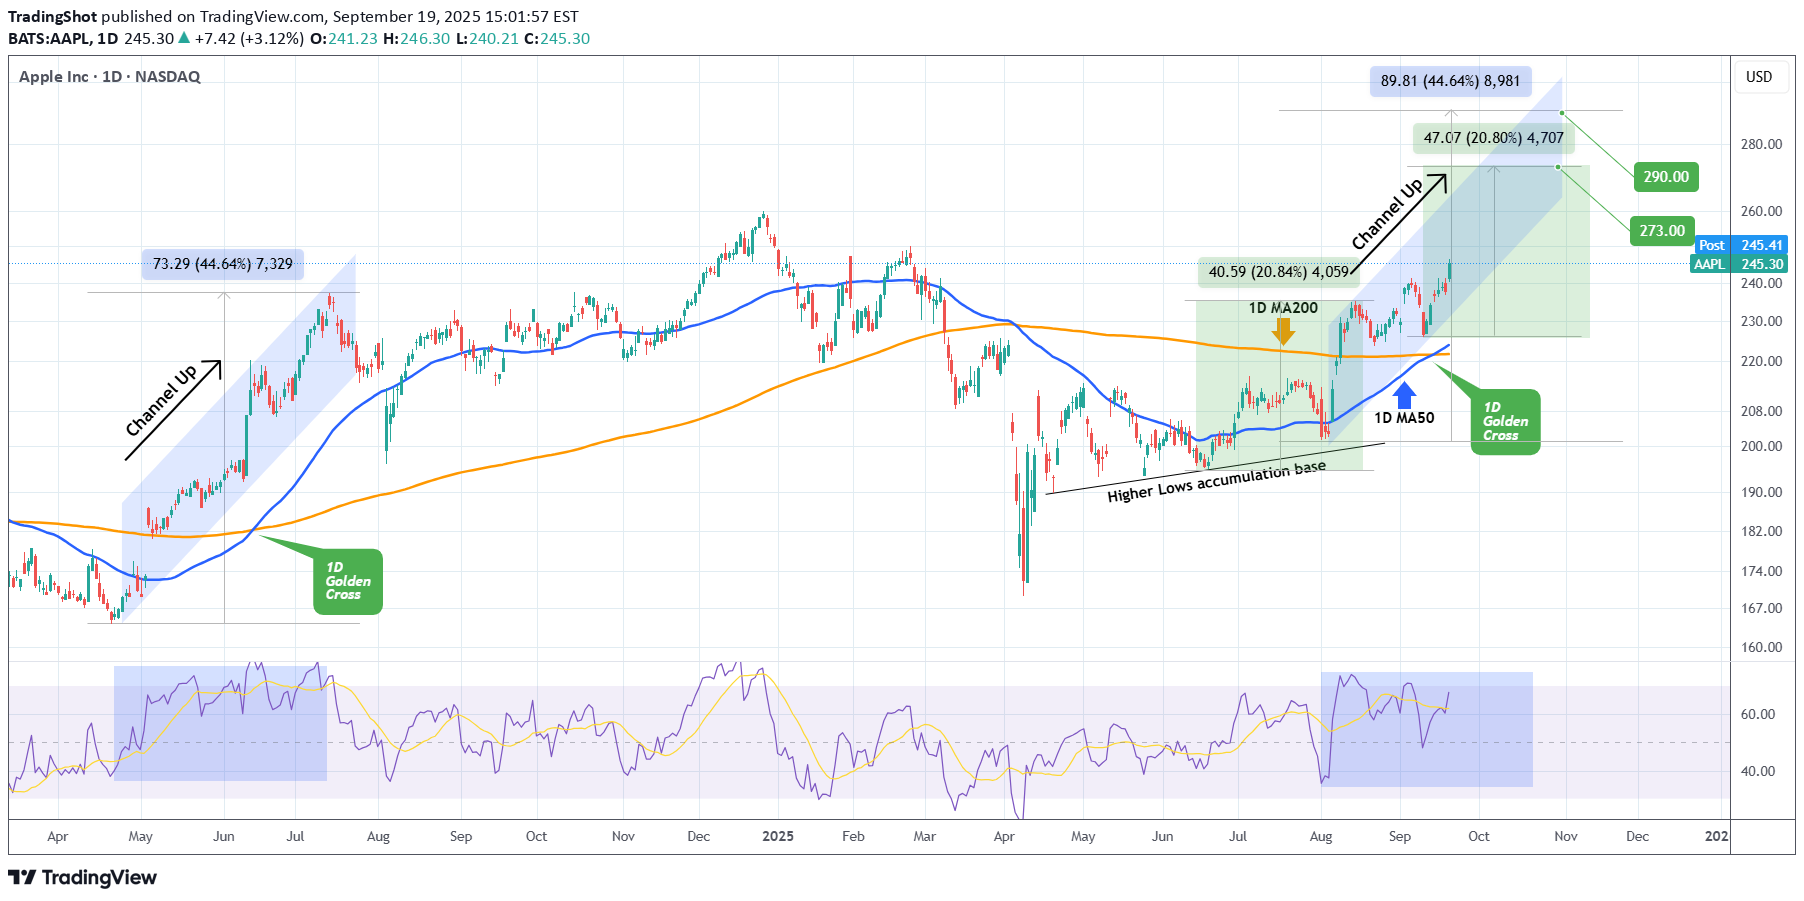Click the TradingView logo at bottom left

82,878
